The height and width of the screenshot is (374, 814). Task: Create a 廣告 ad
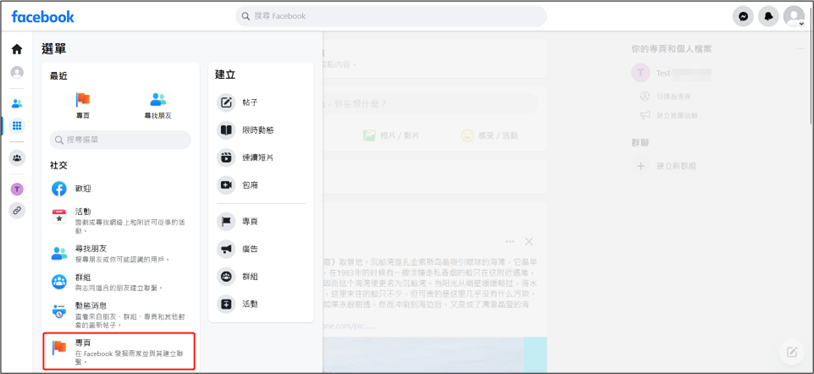pyautogui.click(x=261, y=249)
